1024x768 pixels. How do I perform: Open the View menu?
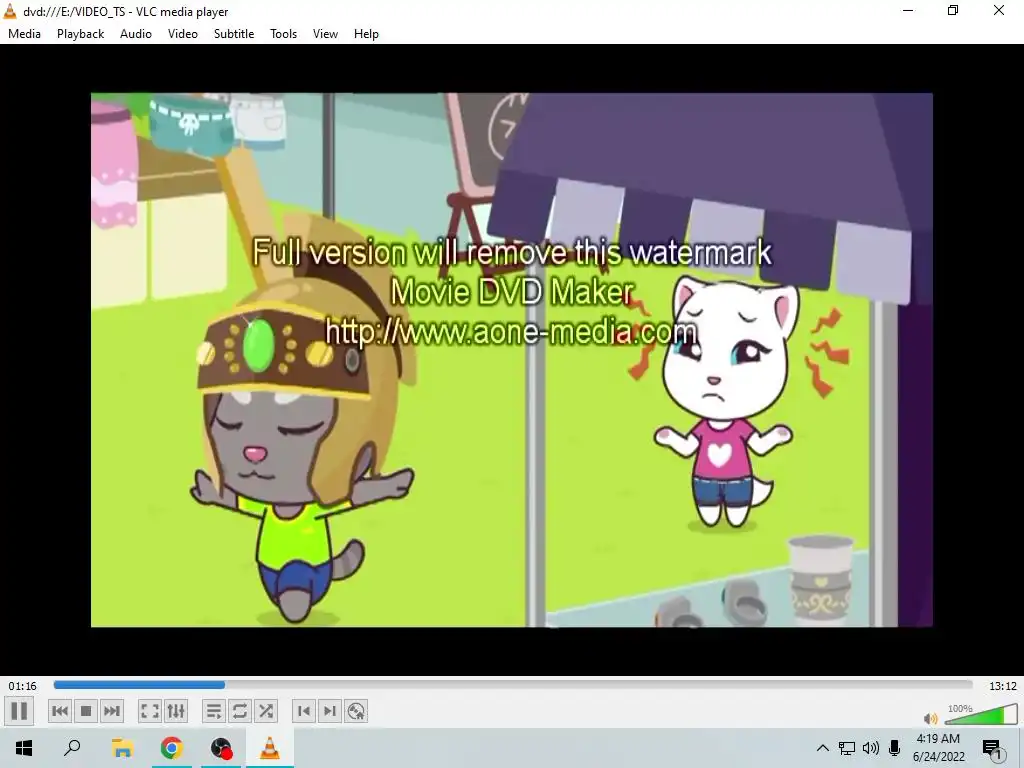click(x=325, y=34)
